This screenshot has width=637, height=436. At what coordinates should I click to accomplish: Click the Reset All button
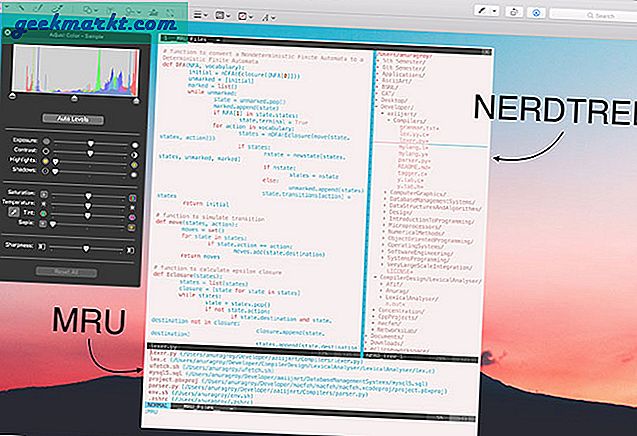point(66,272)
